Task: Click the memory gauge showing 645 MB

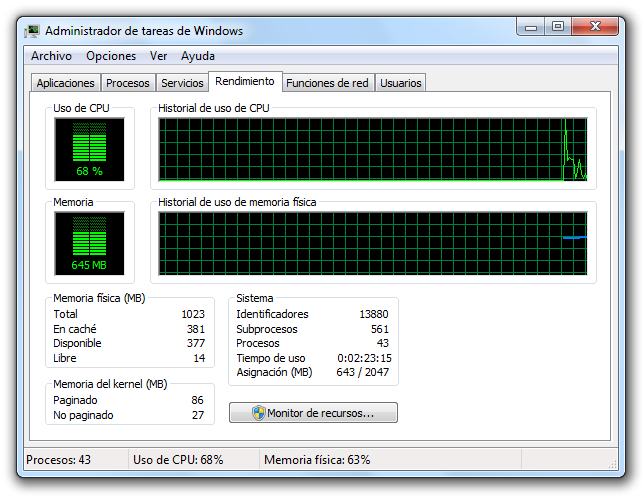Action: point(89,243)
